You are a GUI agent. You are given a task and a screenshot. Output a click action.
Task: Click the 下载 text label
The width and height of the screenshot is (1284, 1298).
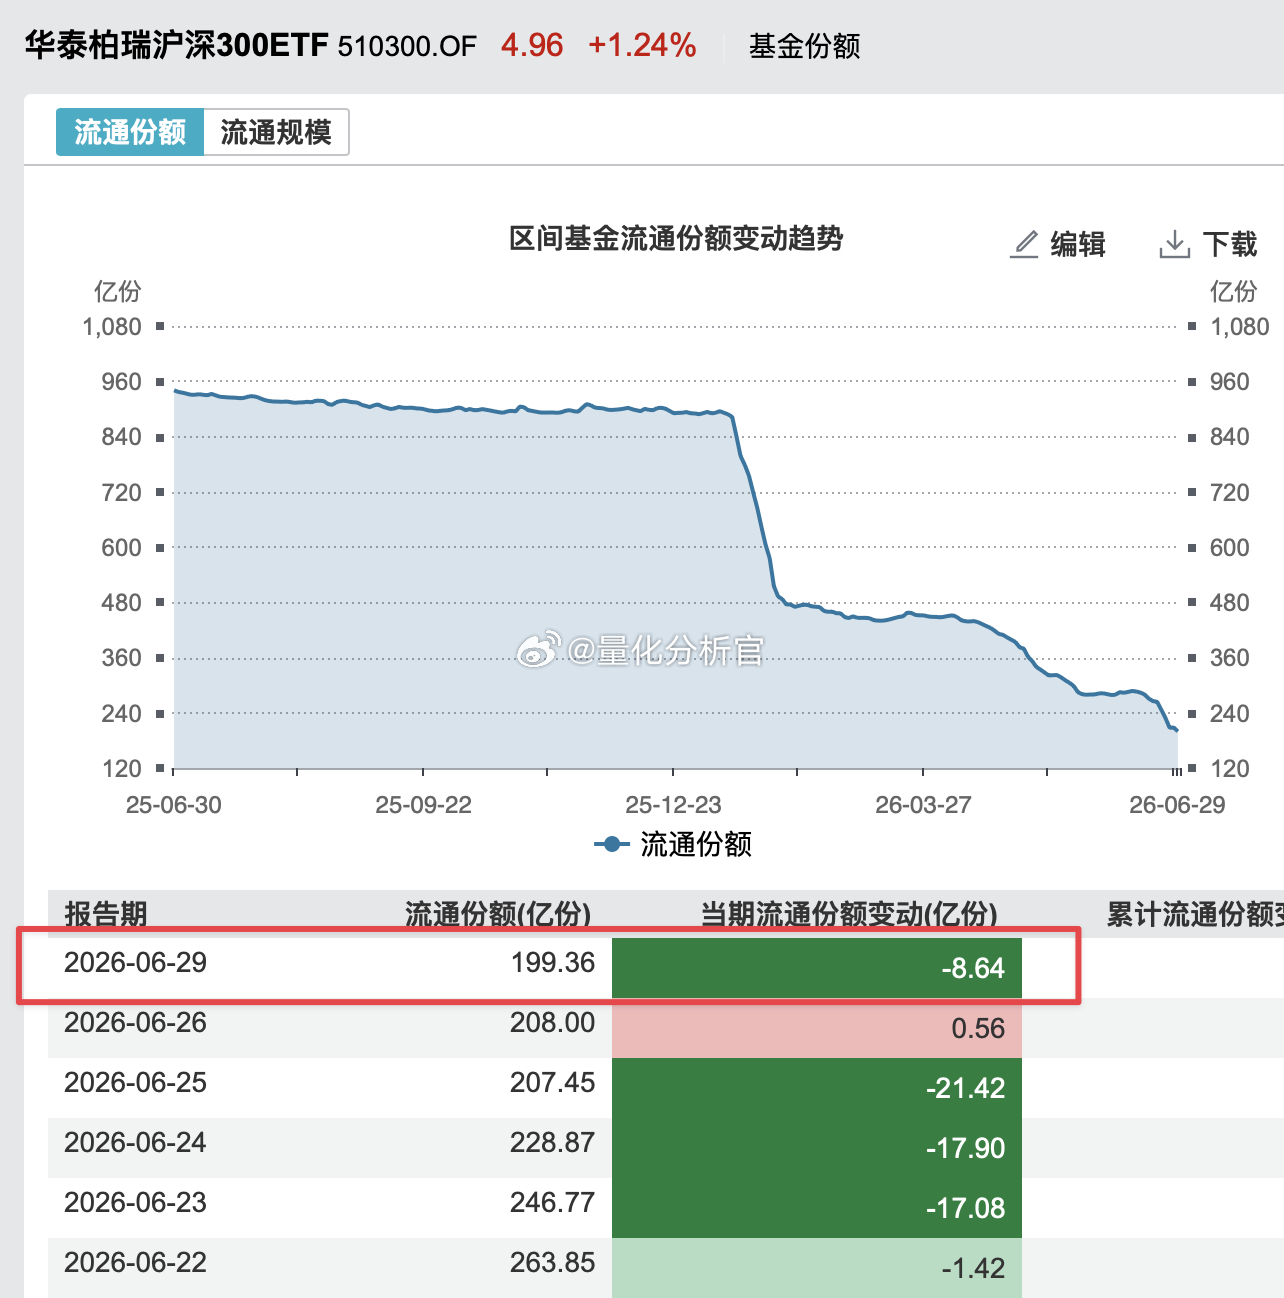(1230, 244)
